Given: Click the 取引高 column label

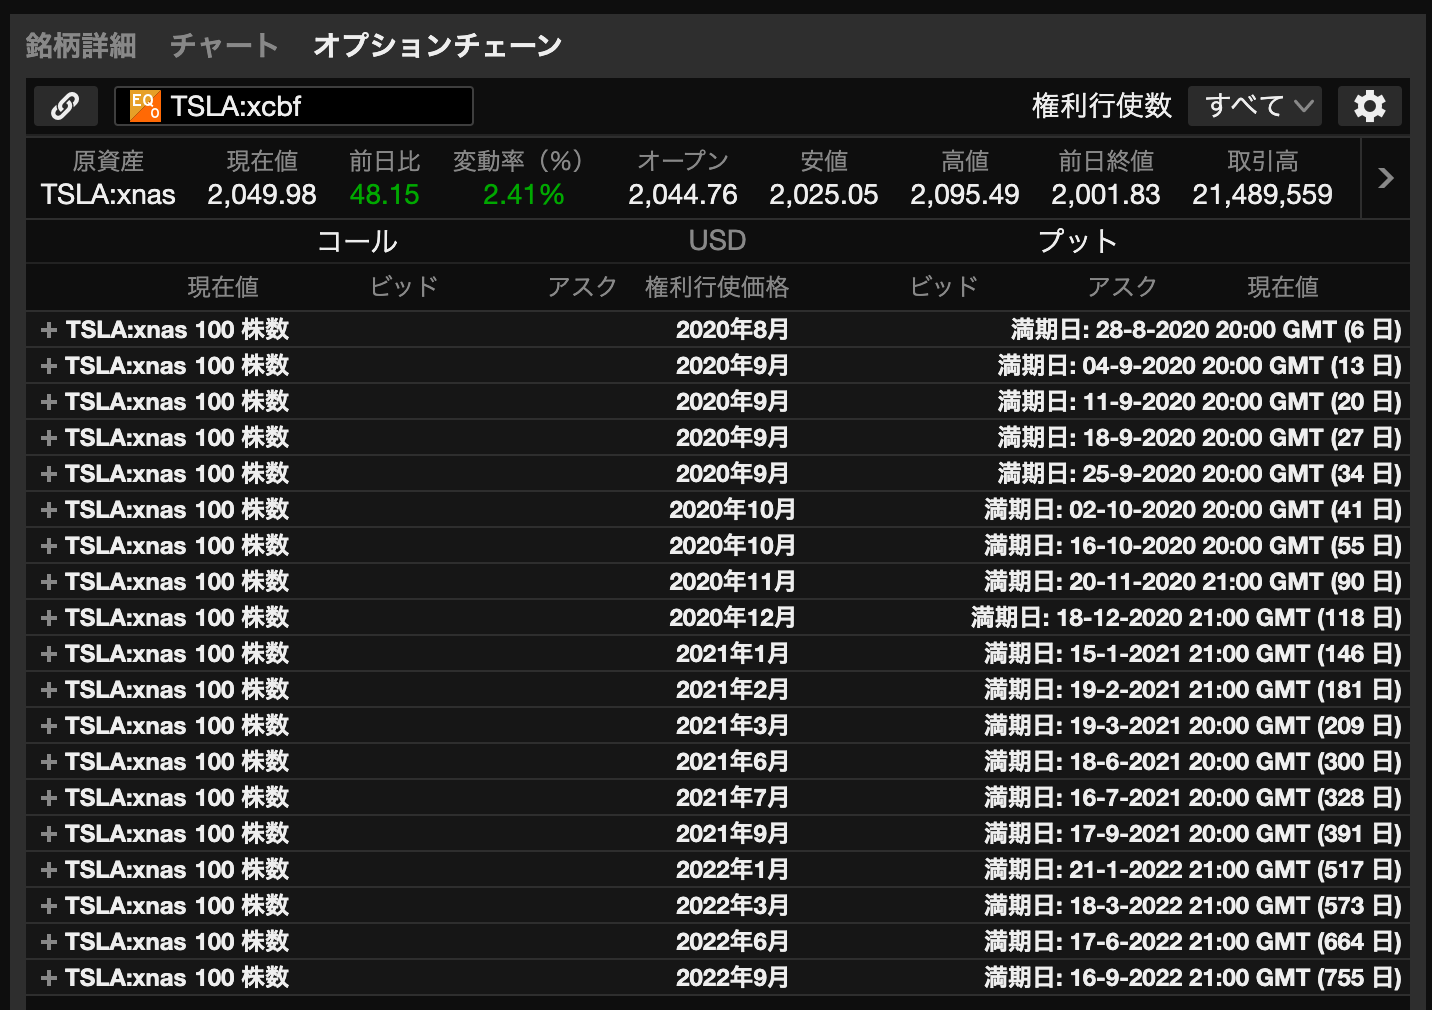Looking at the screenshot, I should (x=1262, y=161).
